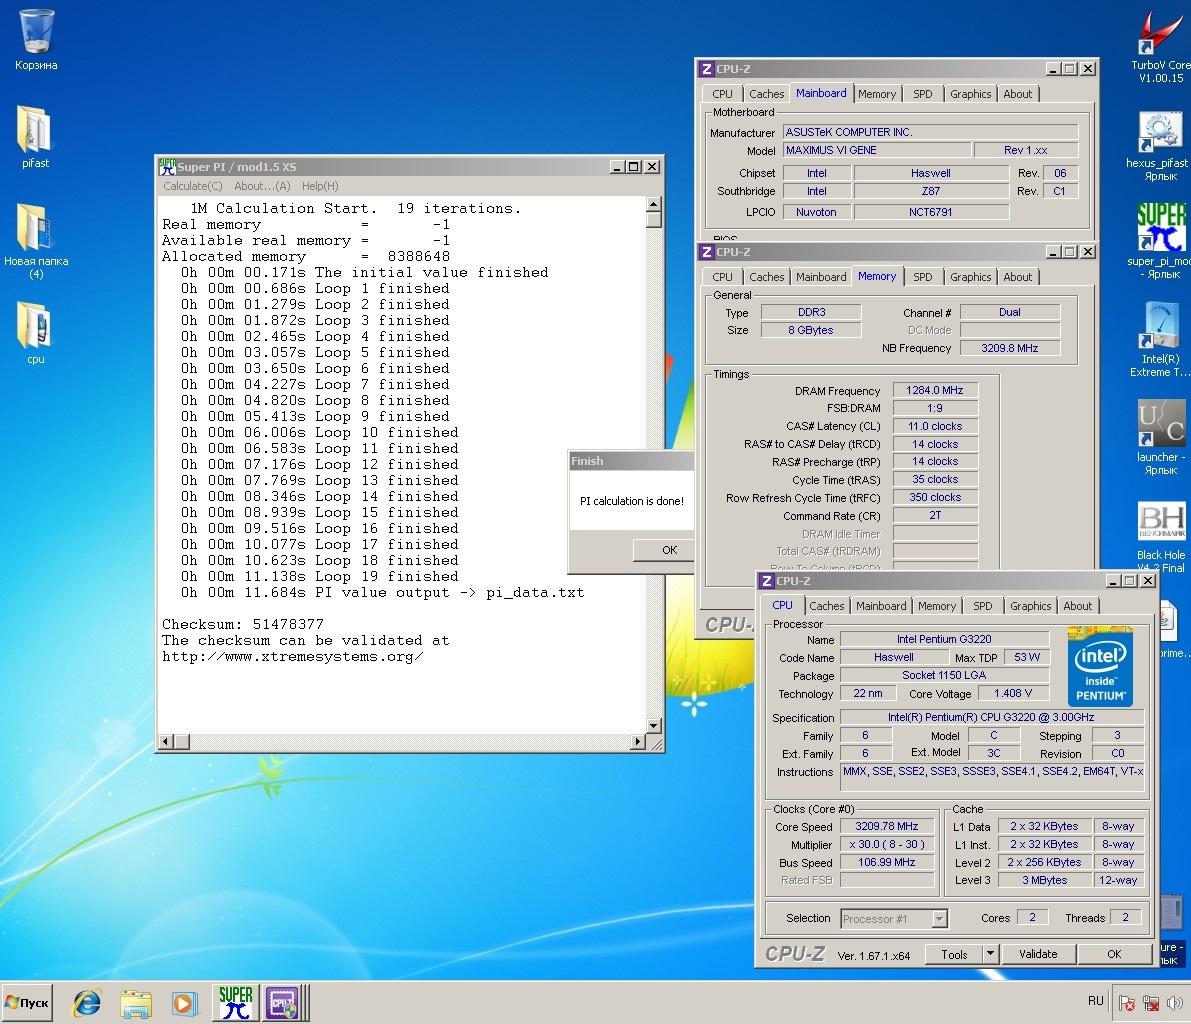The image size is (1191, 1024).
Task: Switch to Super PI taskbar button
Action: click(235, 1003)
